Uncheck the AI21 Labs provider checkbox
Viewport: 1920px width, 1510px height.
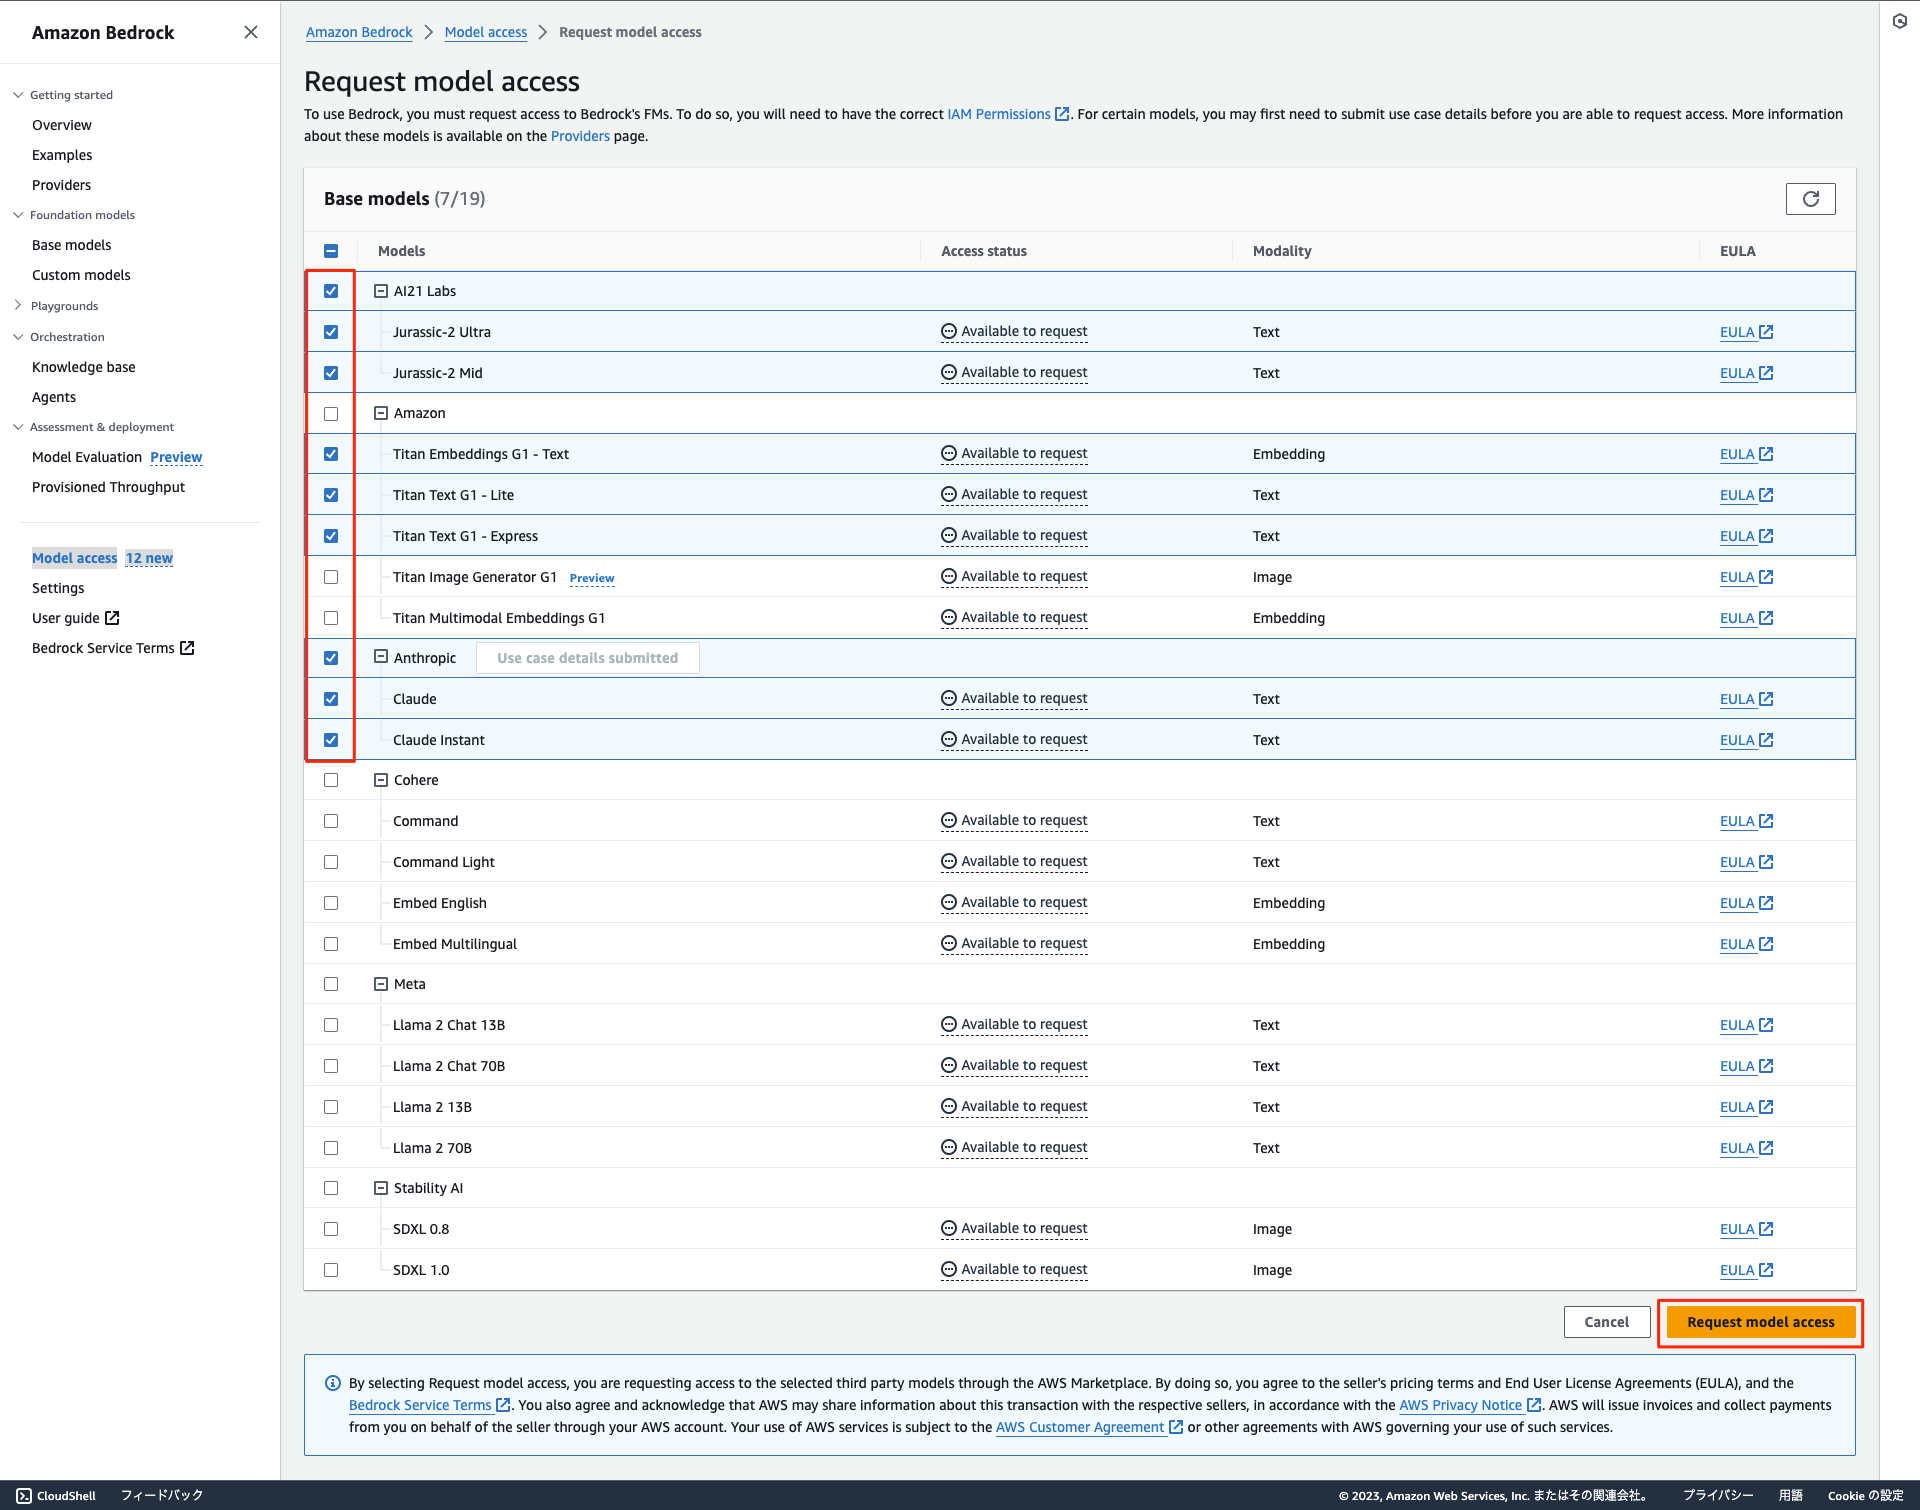331,291
